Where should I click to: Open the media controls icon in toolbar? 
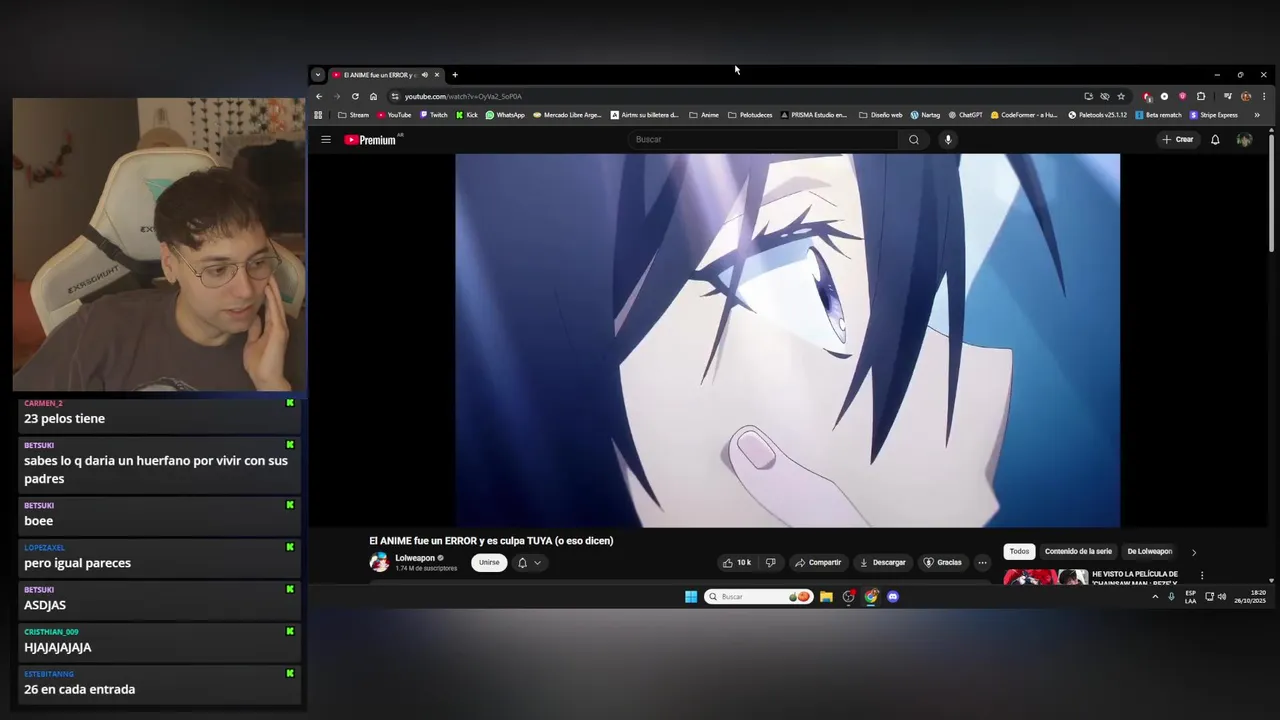1228,97
